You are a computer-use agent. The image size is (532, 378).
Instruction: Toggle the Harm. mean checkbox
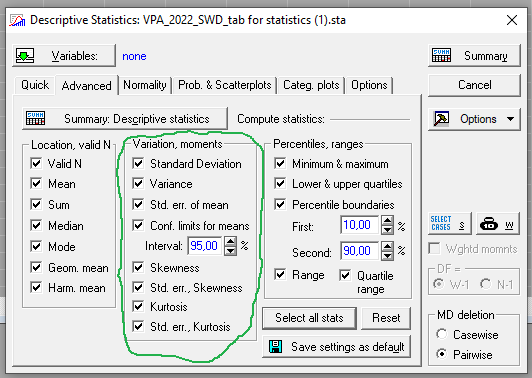36,288
